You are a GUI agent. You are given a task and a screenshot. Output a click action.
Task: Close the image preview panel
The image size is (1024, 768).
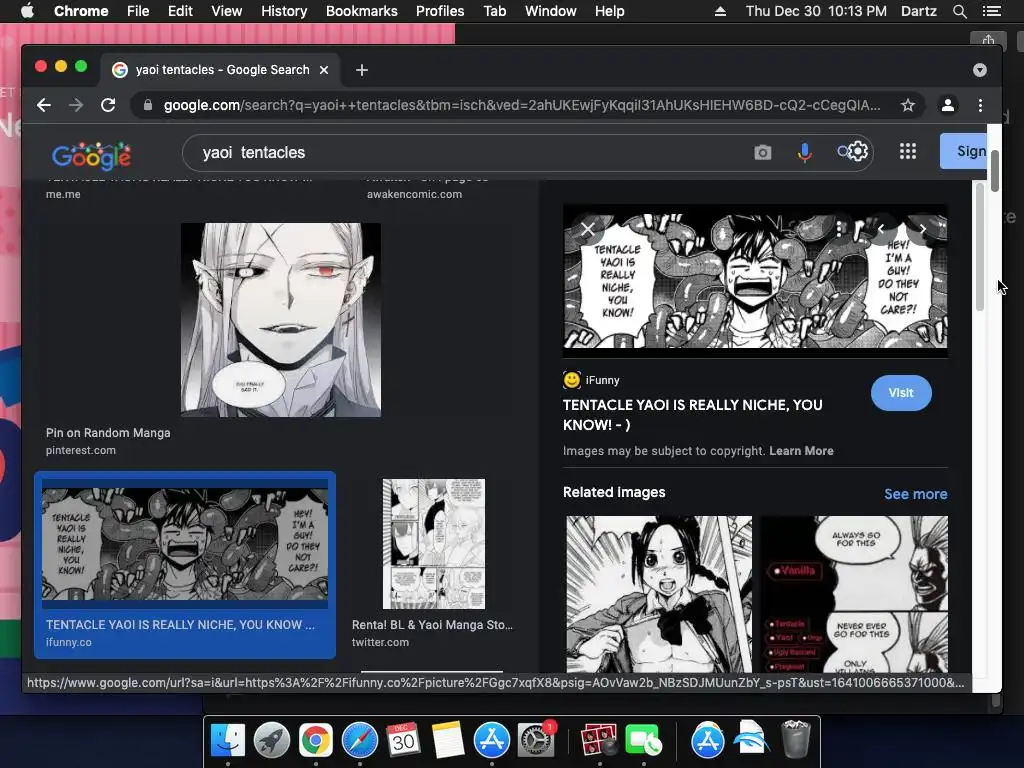(588, 229)
